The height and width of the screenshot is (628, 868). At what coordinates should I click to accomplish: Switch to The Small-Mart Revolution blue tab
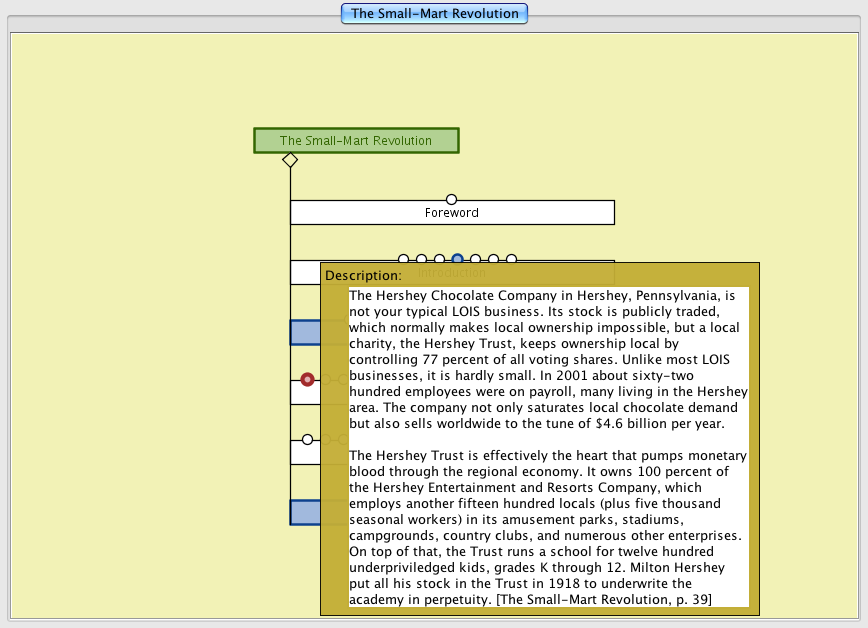click(x=434, y=13)
